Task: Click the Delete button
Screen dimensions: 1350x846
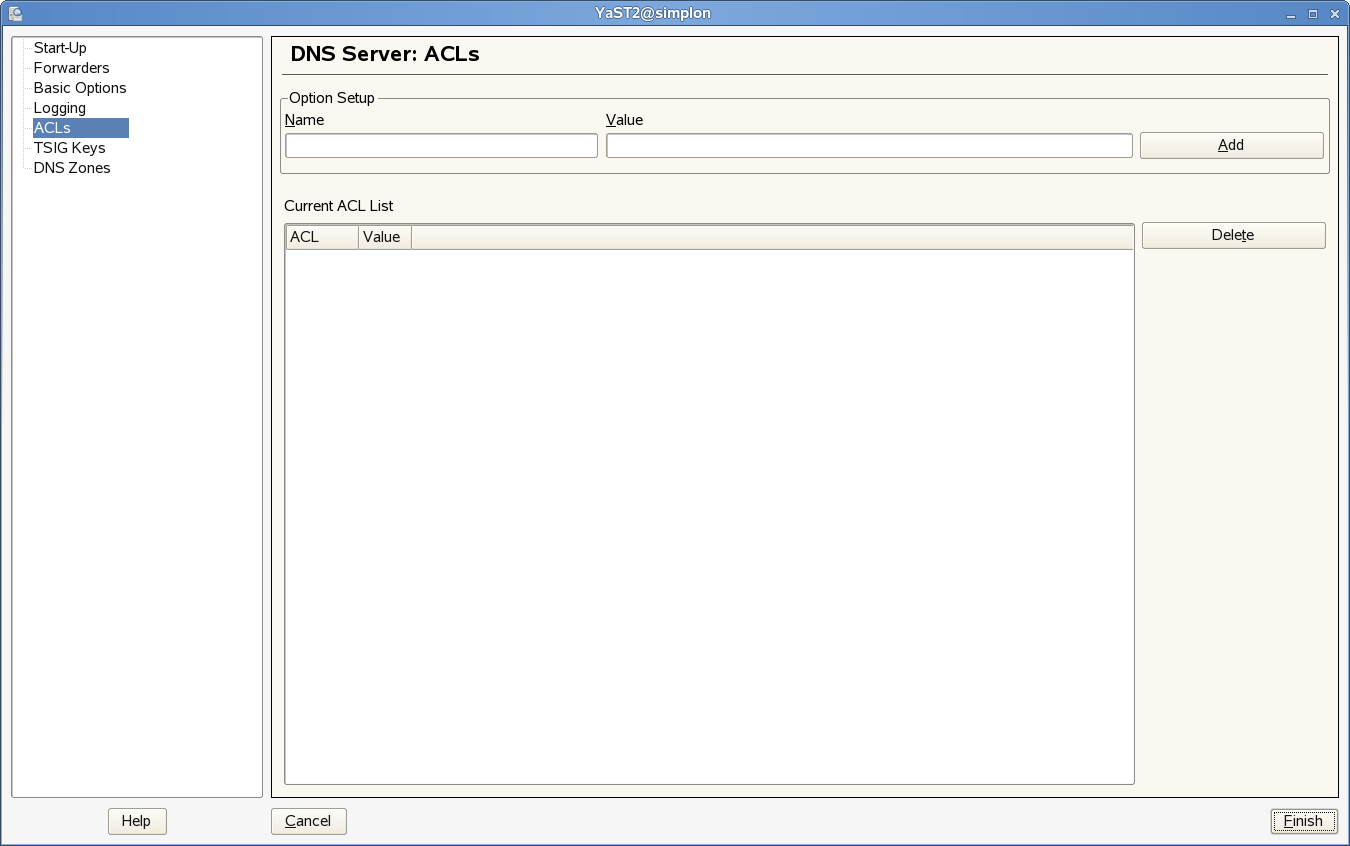Action: point(1233,235)
